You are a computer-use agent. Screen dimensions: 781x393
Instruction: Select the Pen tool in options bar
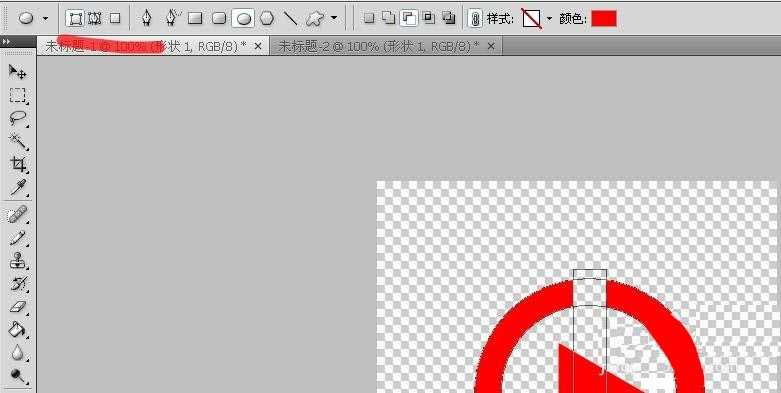click(146, 18)
